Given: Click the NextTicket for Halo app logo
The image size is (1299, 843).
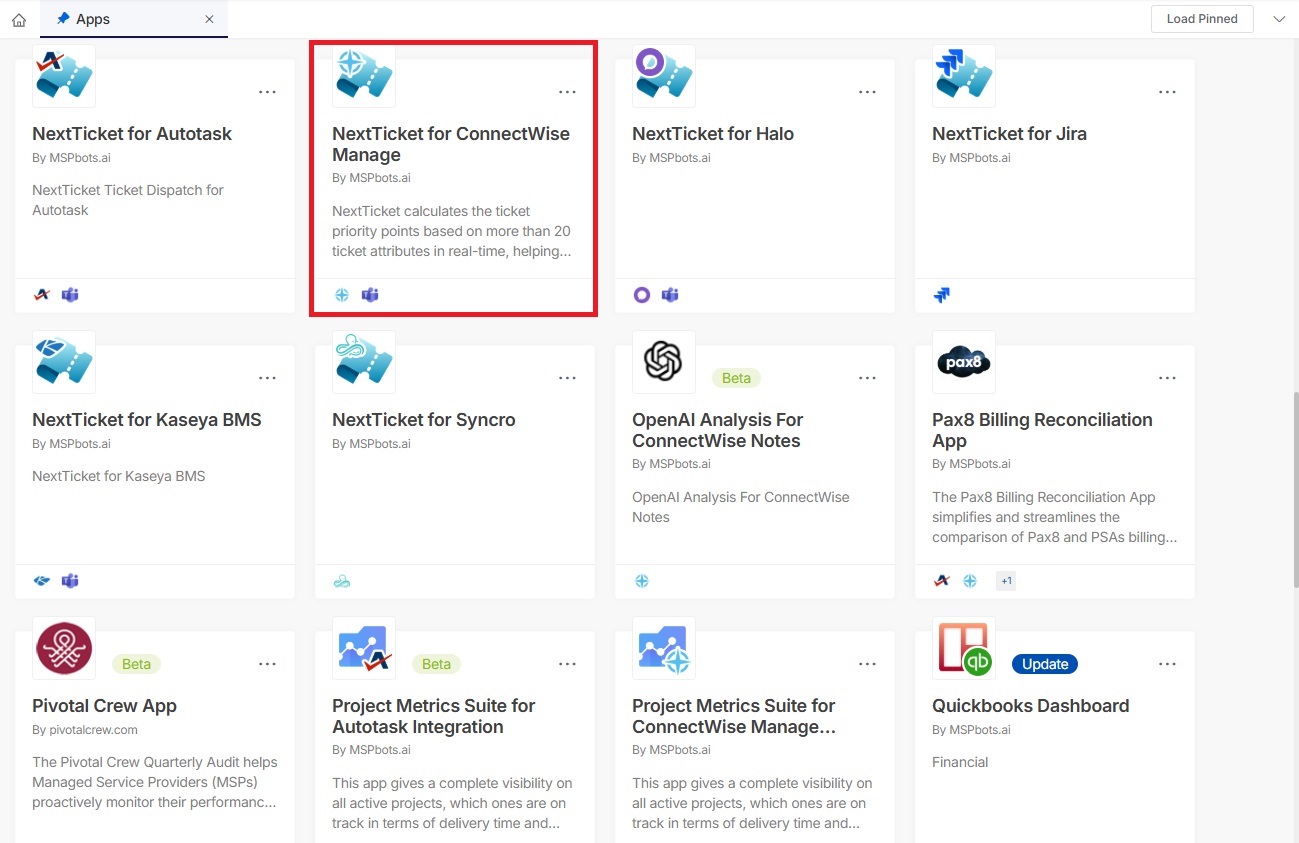Looking at the screenshot, I should (x=664, y=76).
